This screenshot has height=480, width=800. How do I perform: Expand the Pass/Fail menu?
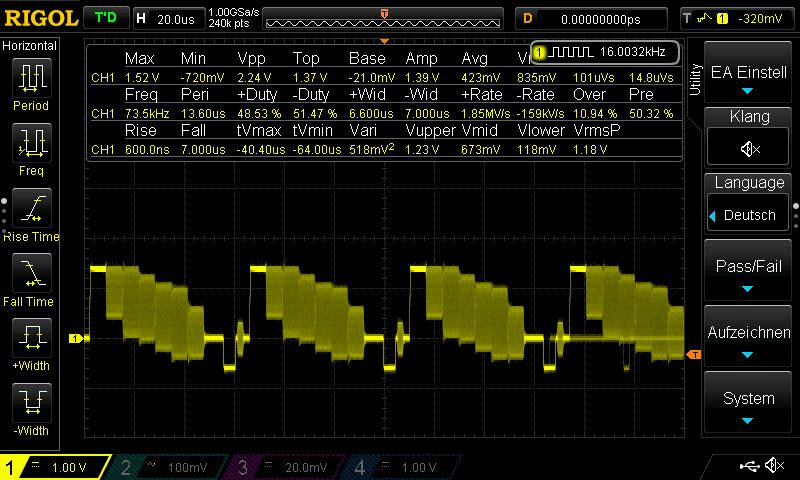[748, 275]
